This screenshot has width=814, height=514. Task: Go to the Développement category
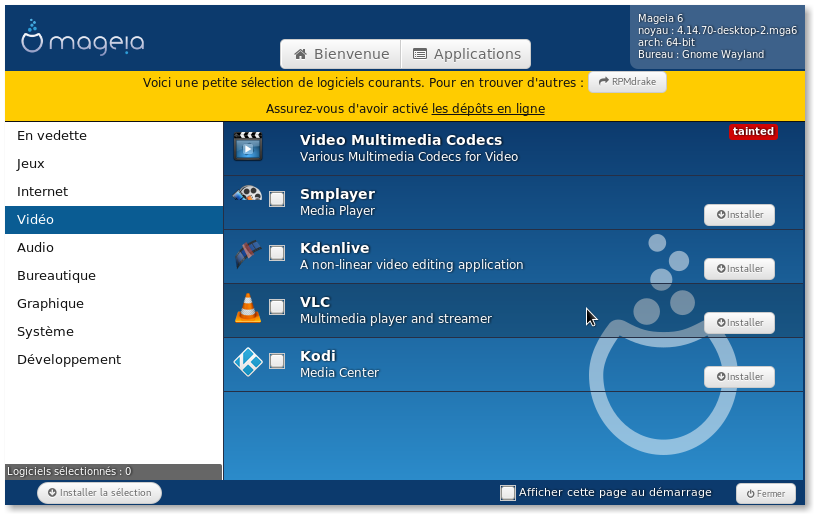(114, 360)
